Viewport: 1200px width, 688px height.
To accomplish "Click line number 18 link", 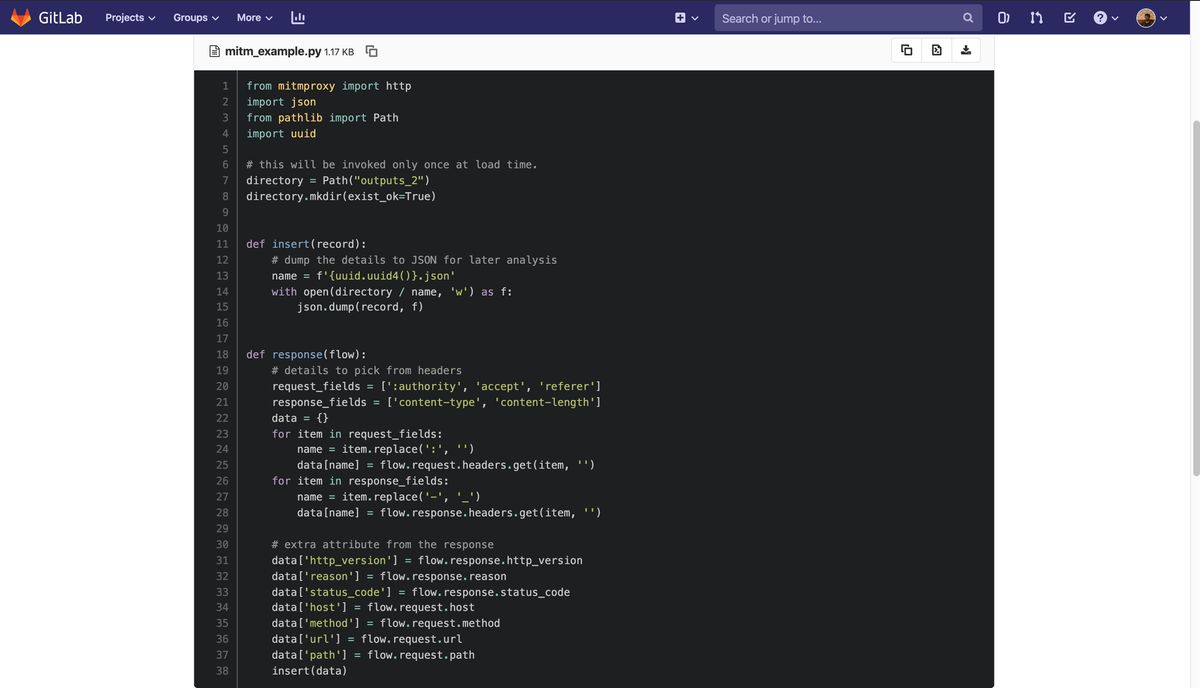I will (222, 354).
